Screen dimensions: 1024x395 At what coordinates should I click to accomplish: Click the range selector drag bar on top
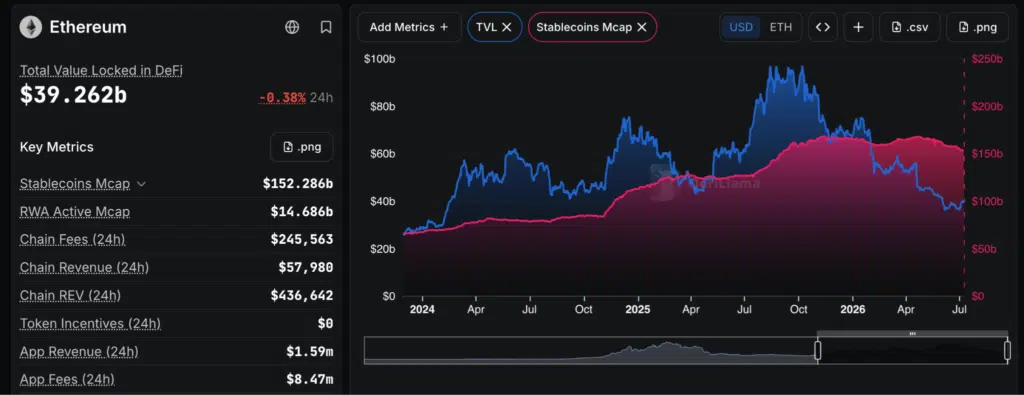(x=912, y=334)
